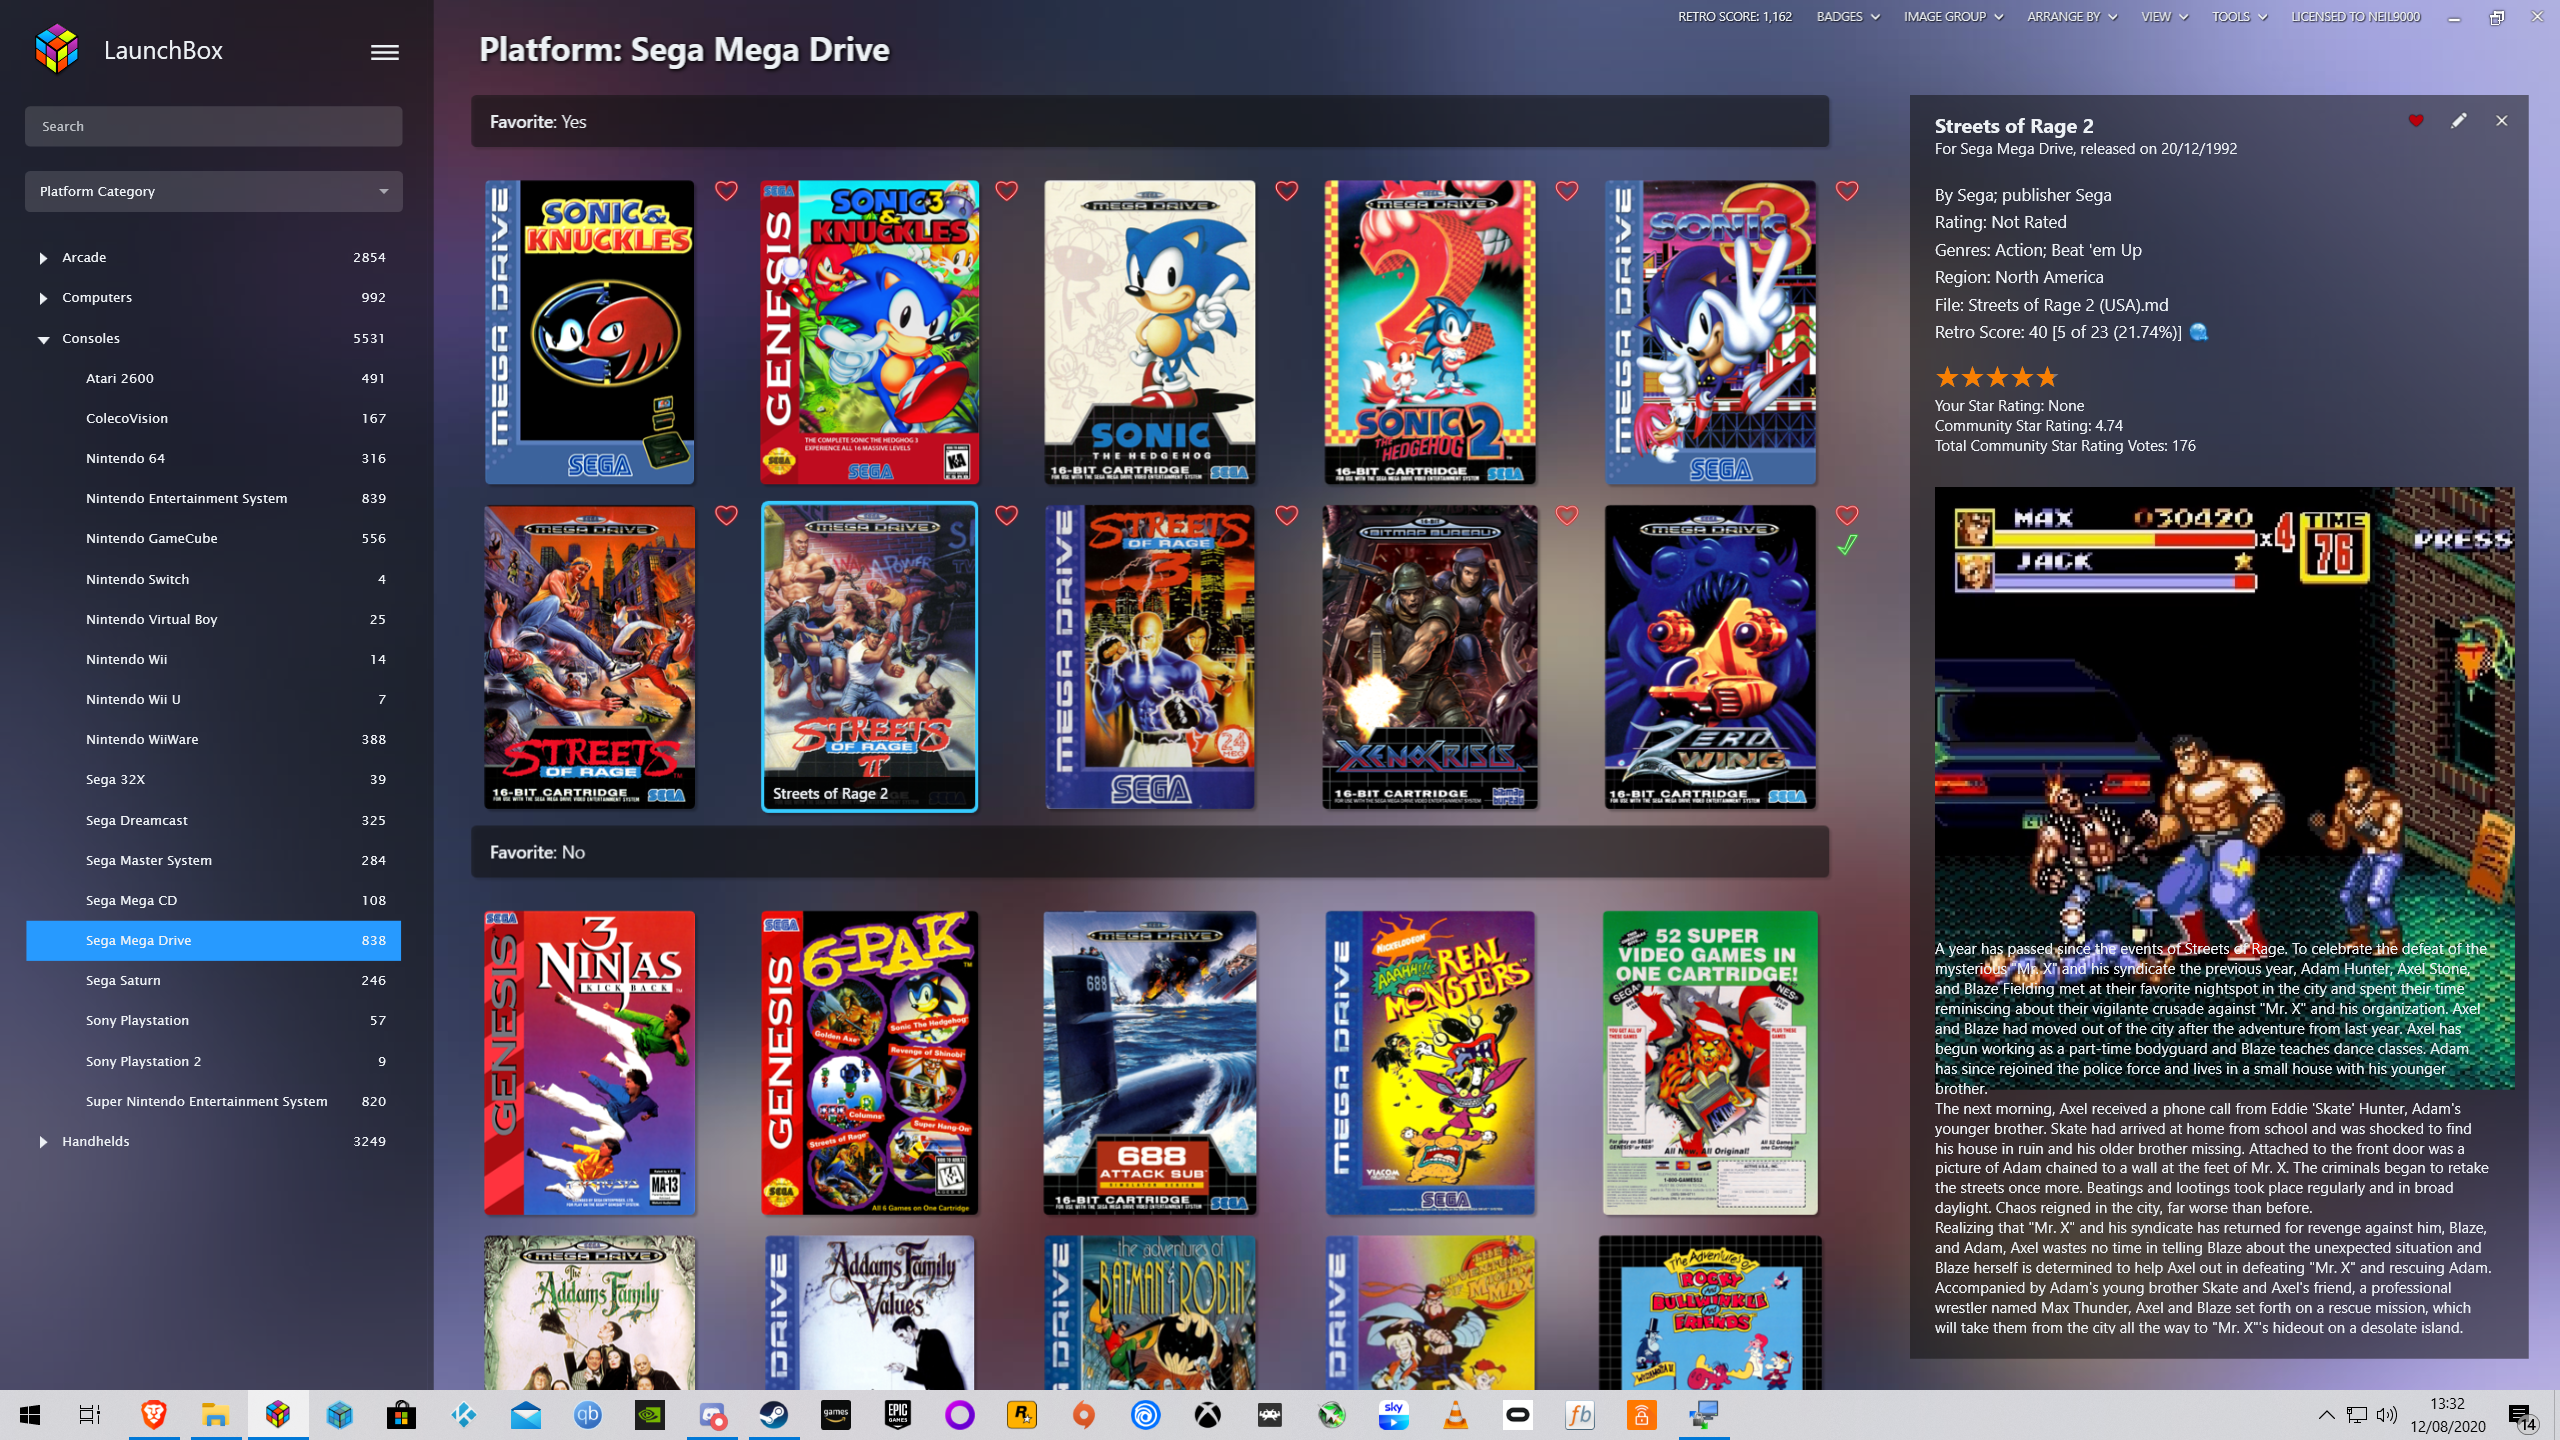Screen dimensions: 2560x1440
Task: Open Epic Games Launcher from taskbar
Action: coord(897,1415)
